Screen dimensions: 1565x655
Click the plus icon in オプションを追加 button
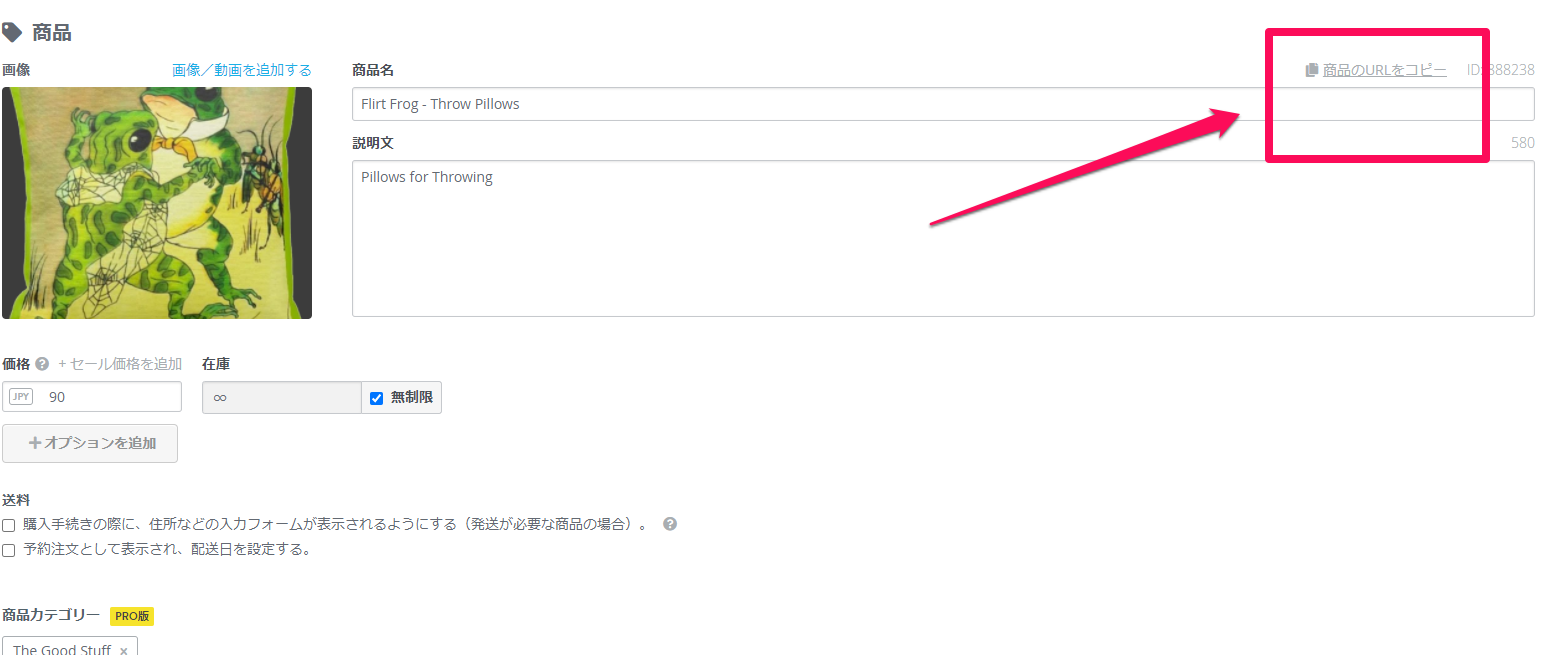coord(35,443)
